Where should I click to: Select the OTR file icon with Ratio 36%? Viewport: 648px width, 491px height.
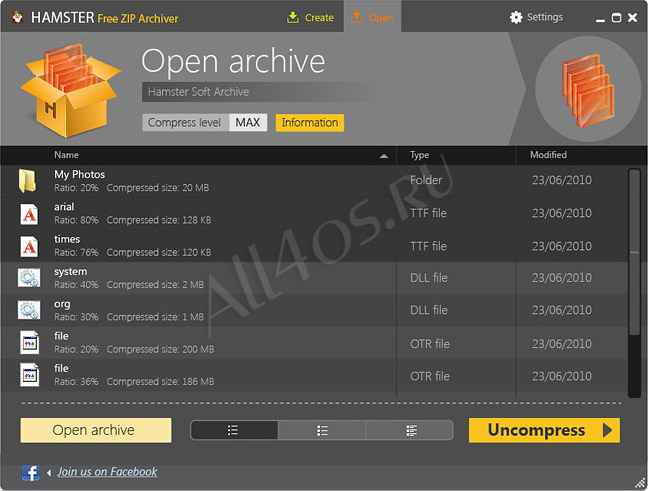30,374
